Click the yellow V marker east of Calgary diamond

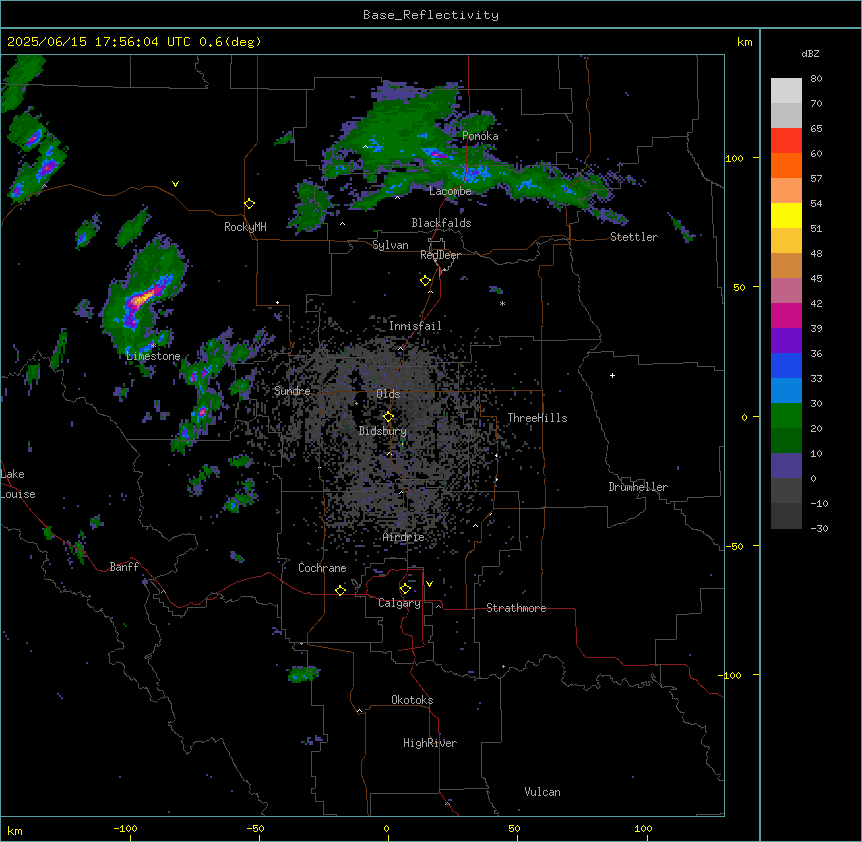tap(429, 584)
